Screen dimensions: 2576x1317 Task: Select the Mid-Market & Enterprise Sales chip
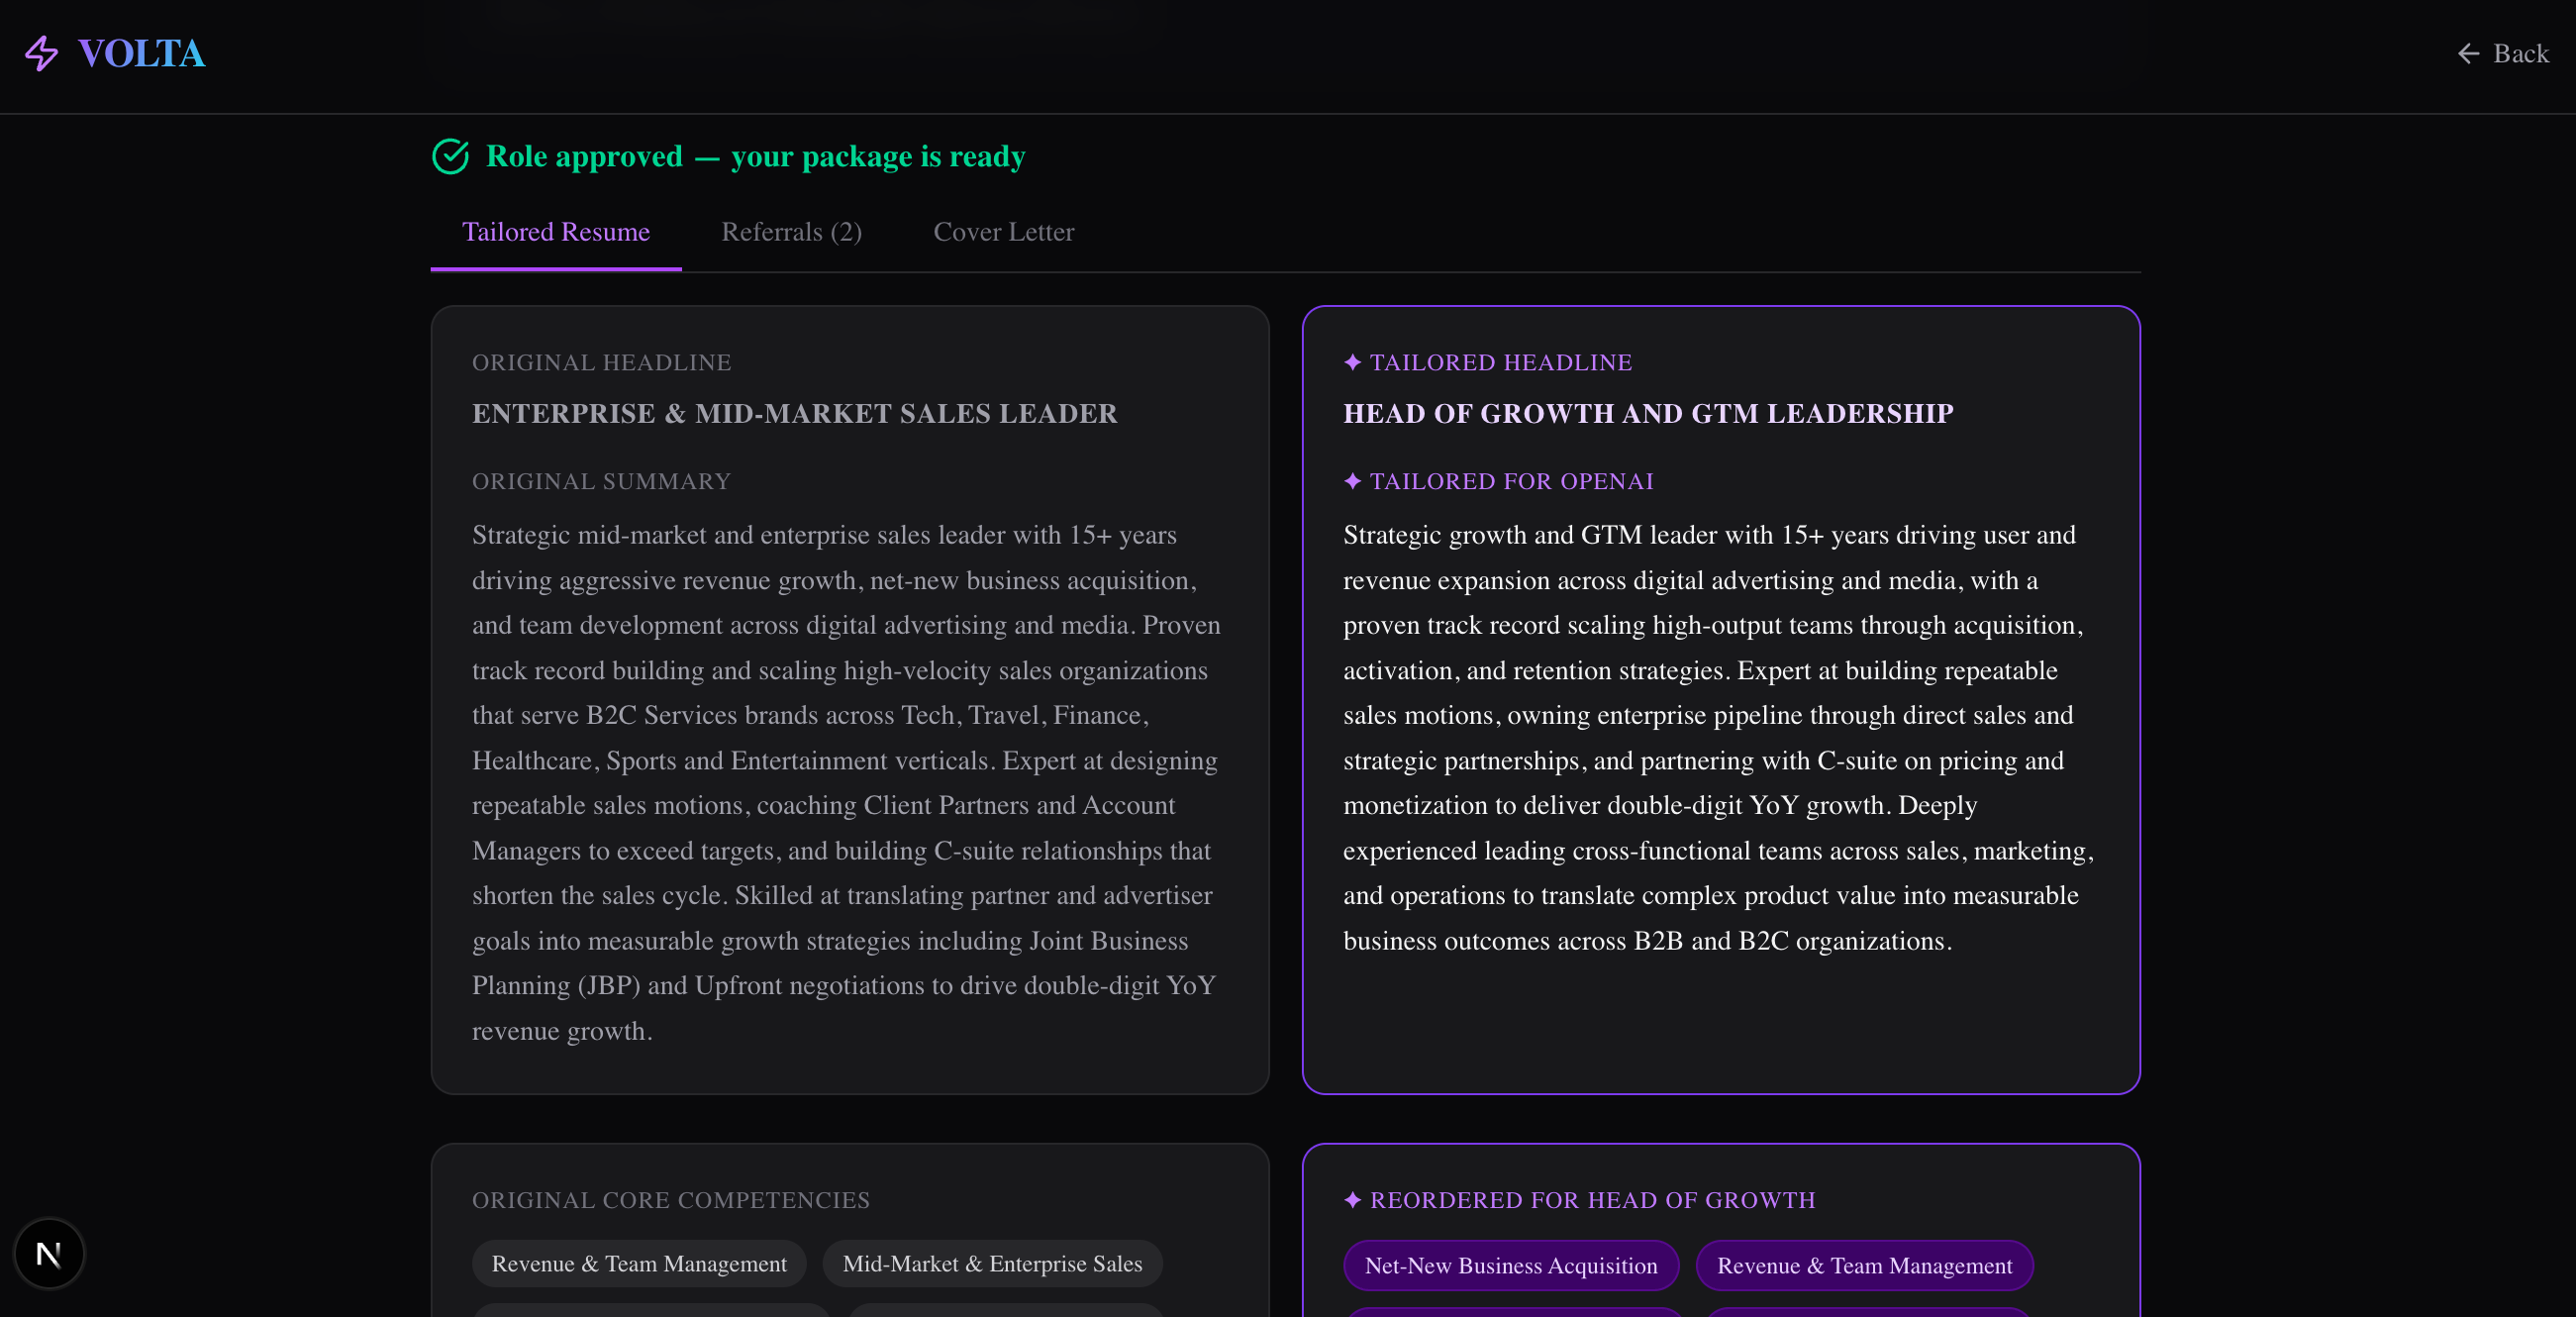(x=991, y=1263)
